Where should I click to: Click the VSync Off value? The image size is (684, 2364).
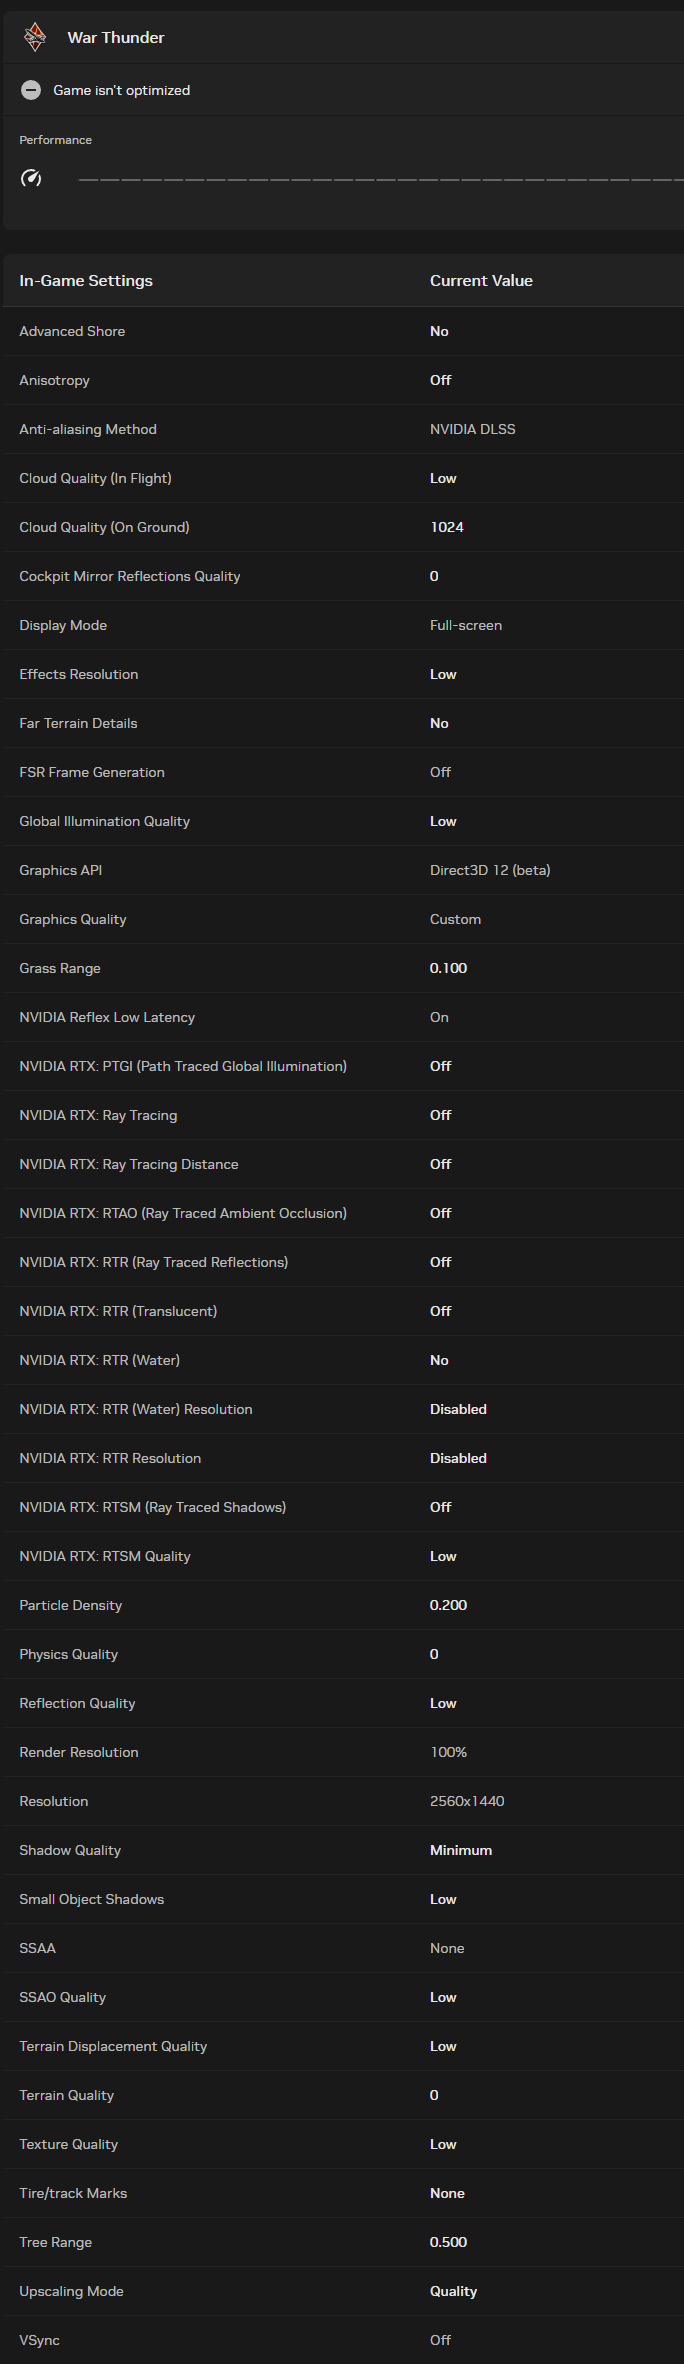[x=440, y=2340]
